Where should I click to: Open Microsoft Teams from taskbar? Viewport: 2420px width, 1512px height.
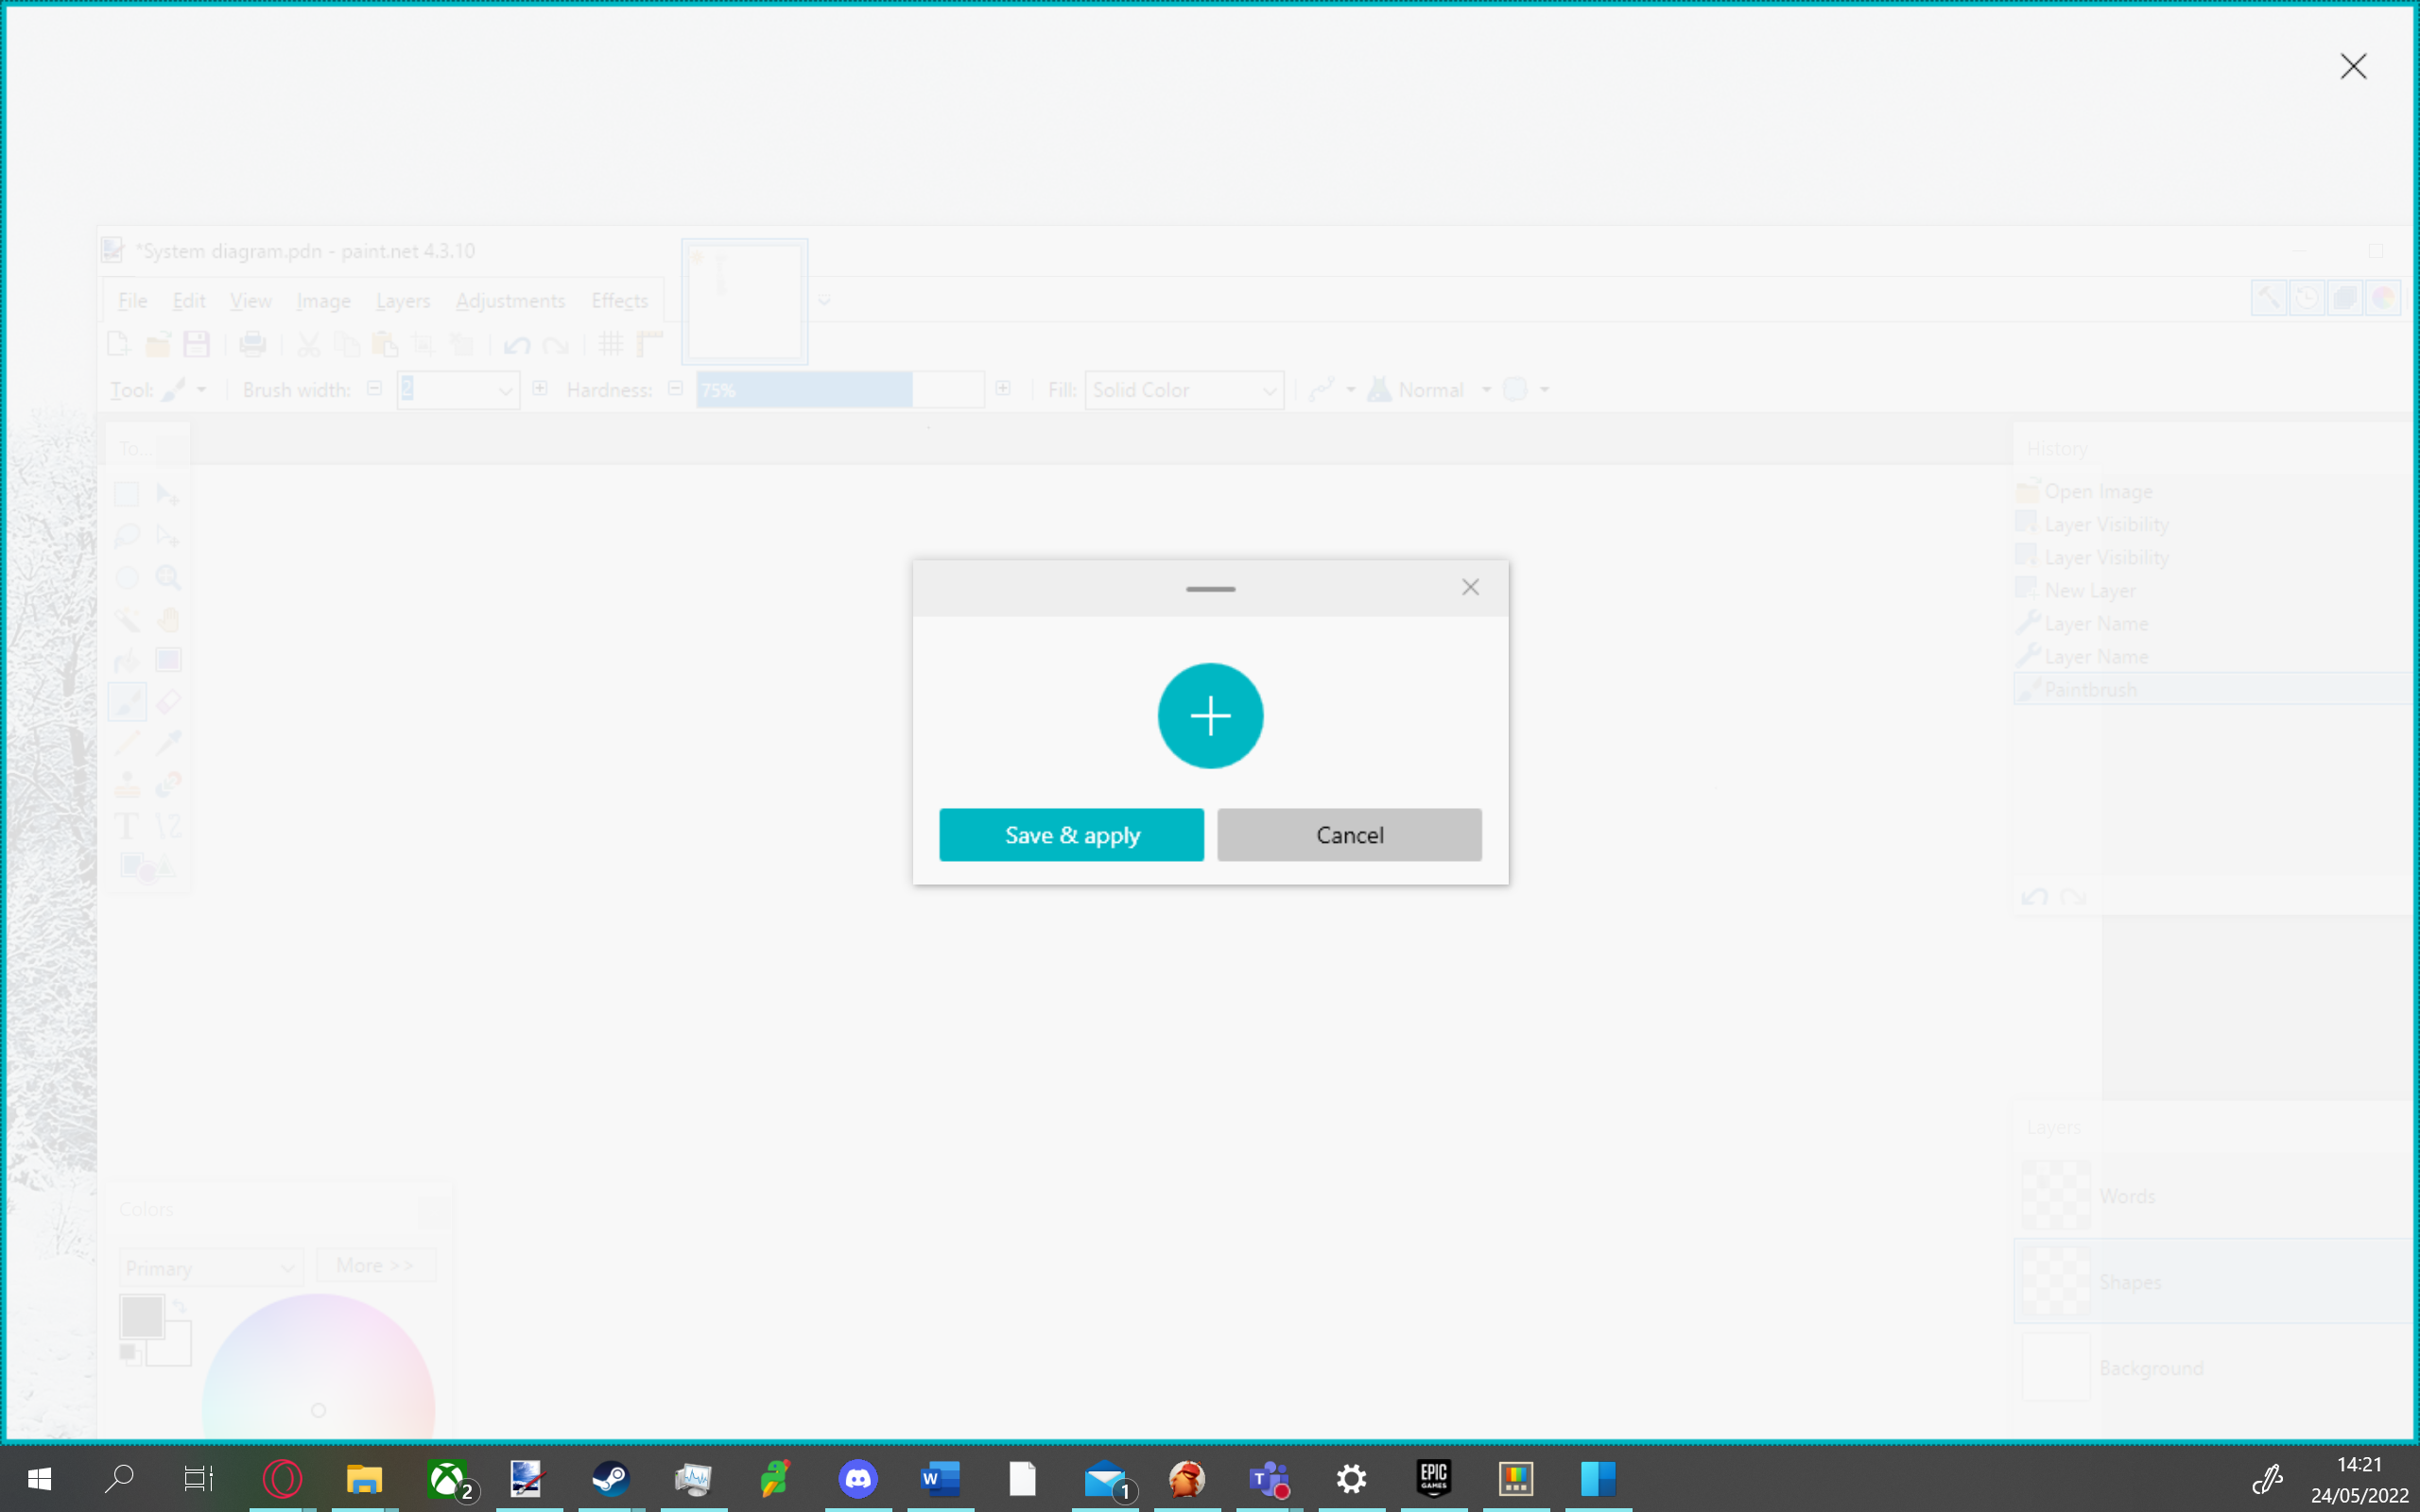(x=1268, y=1478)
